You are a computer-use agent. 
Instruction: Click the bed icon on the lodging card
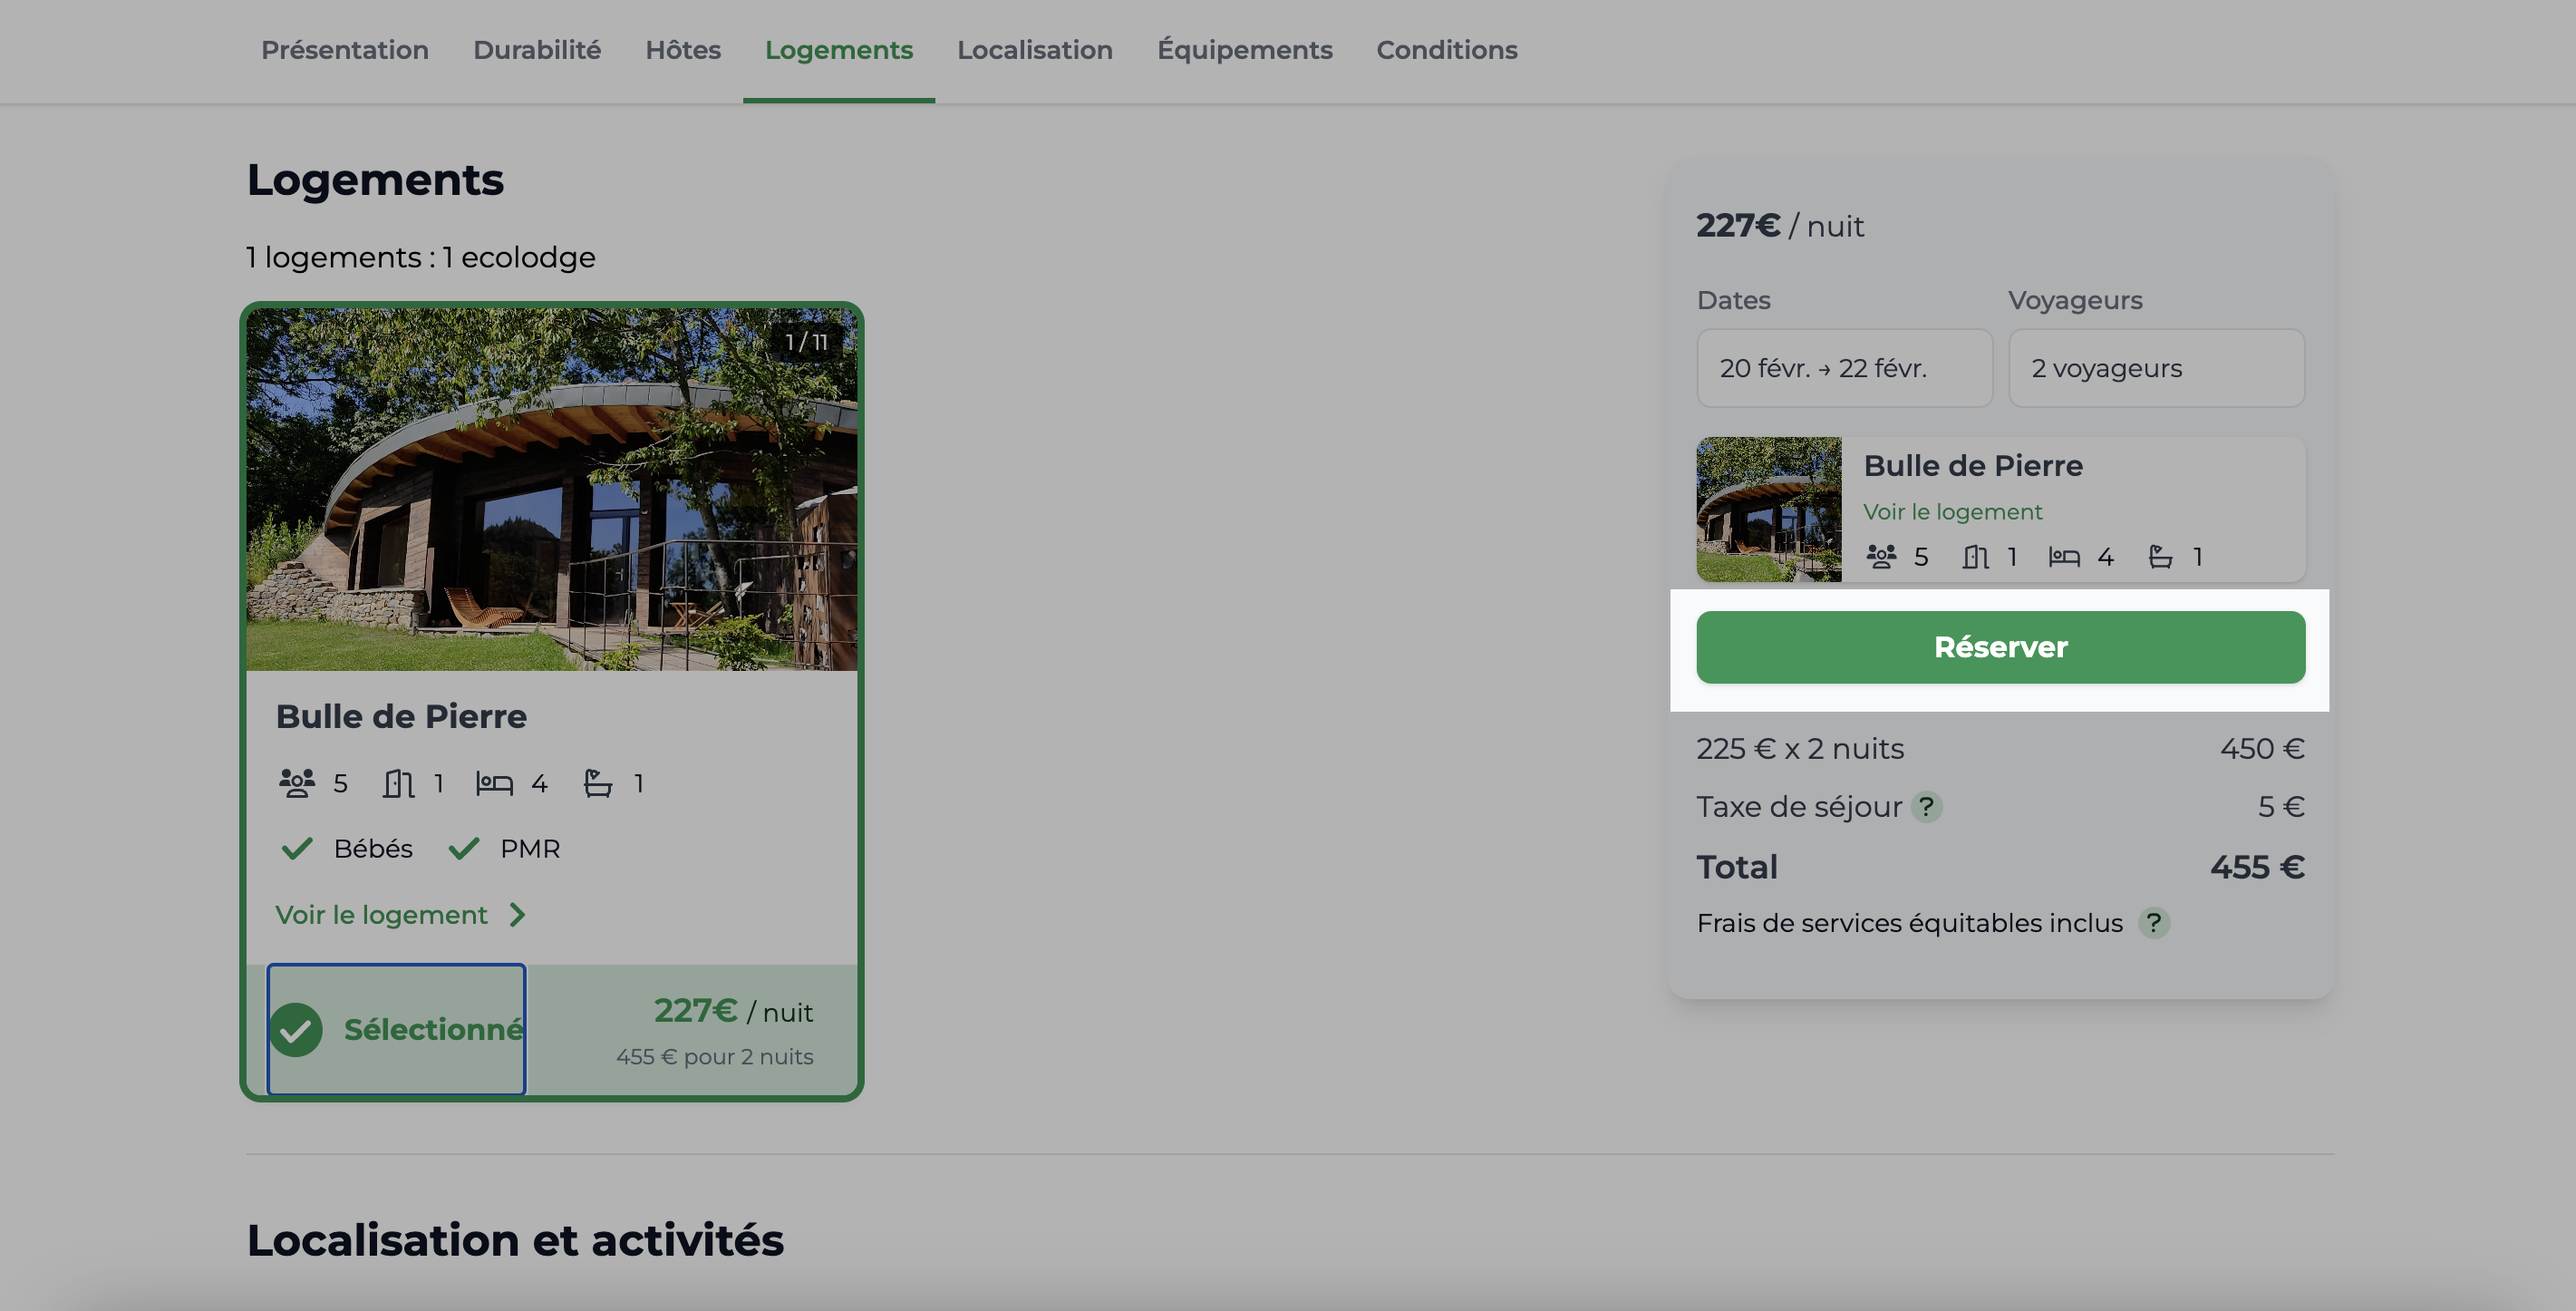494,783
